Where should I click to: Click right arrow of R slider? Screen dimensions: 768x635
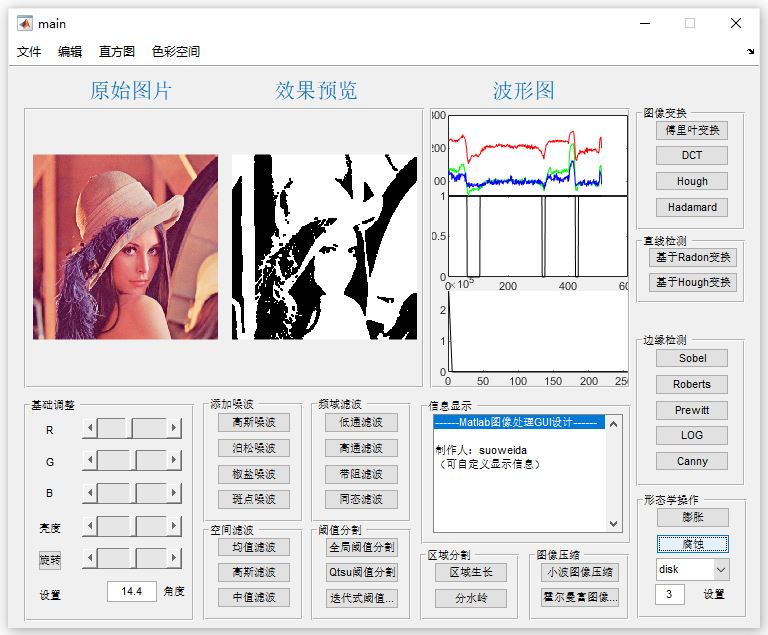click(174, 428)
